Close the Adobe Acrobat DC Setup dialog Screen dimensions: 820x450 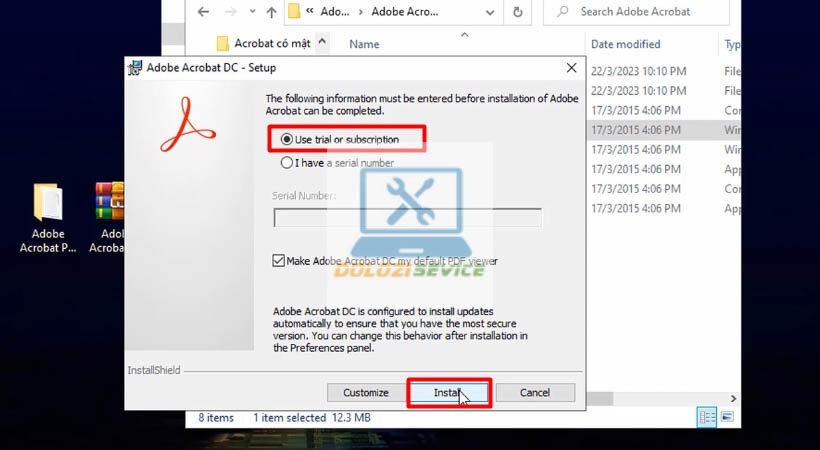571,68
